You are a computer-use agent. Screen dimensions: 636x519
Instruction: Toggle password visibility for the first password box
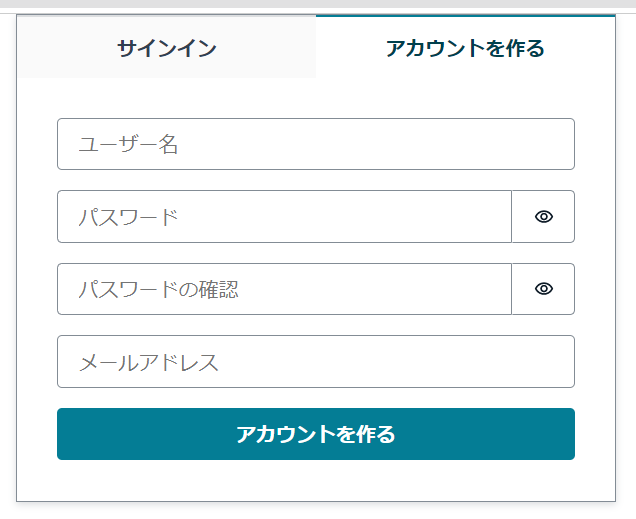(543, 216)
